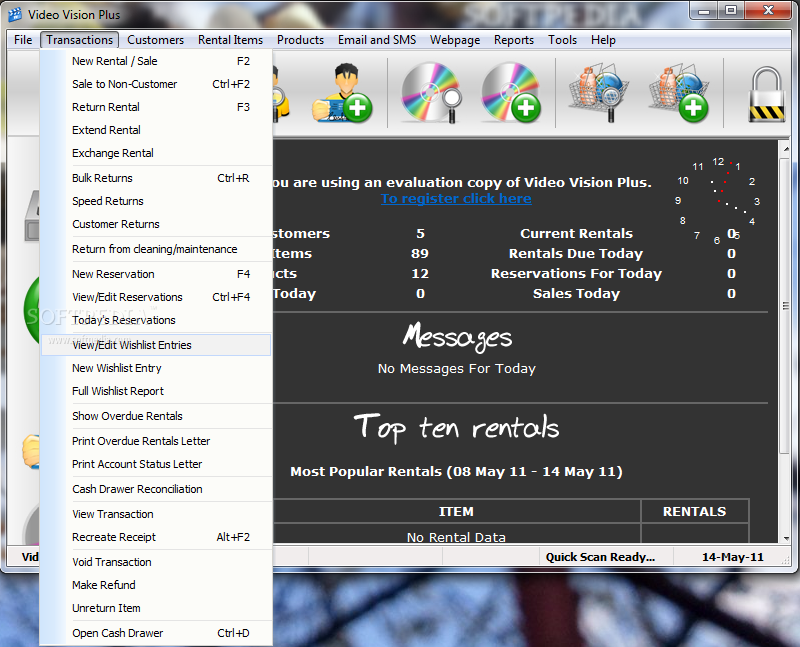Click the RENTALS column header
Screen dimensions: 800x647
(694, 511)
